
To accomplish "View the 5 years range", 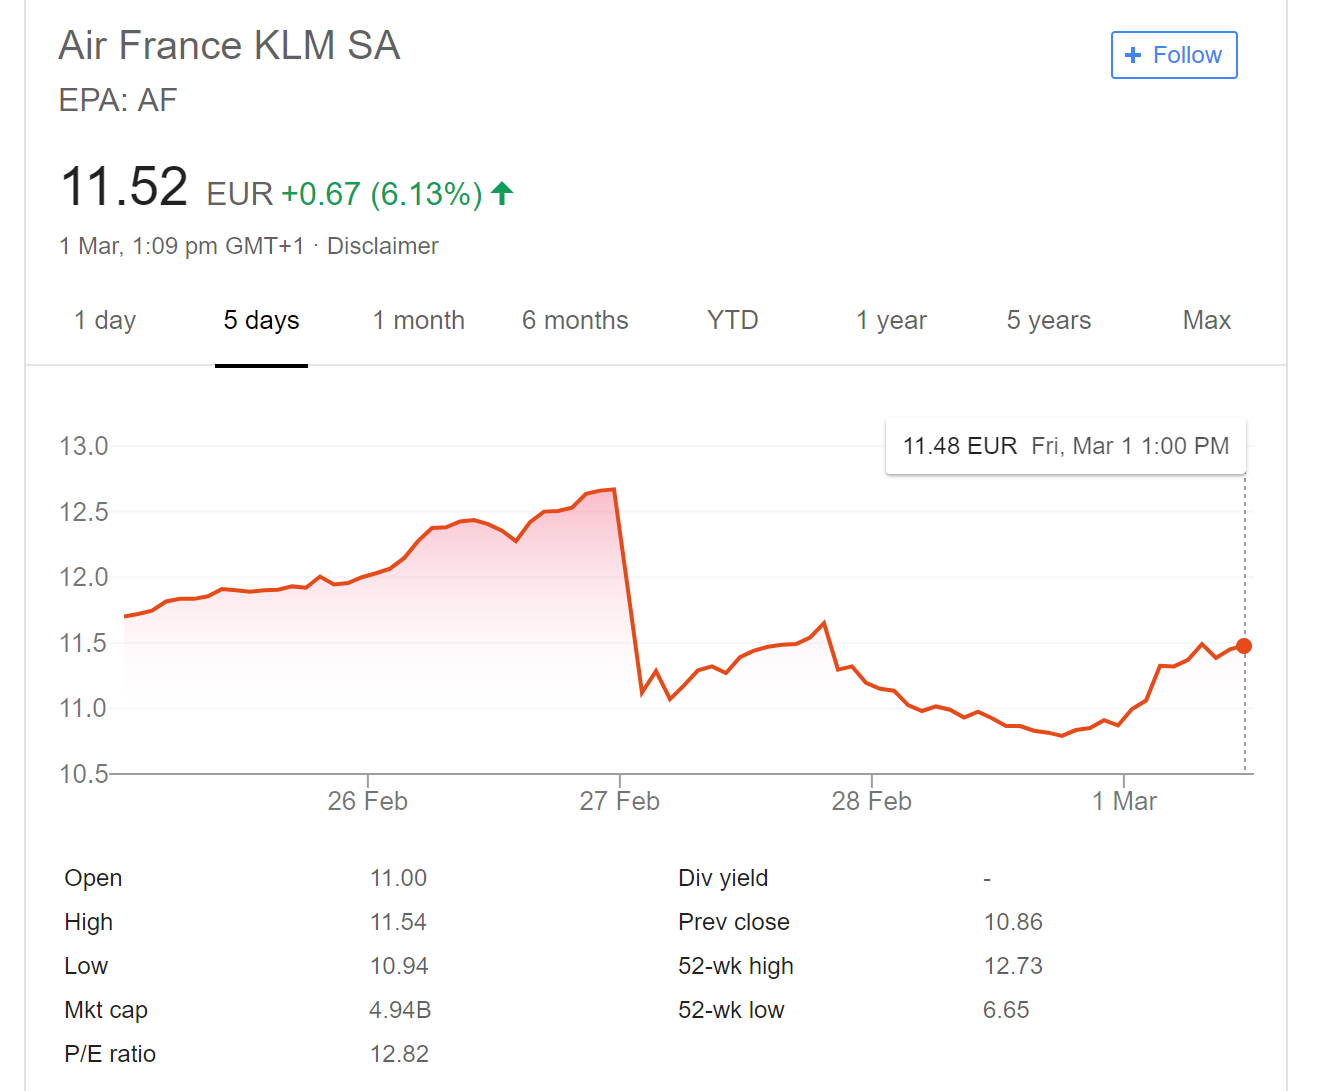I will [x=1048, y=320].
